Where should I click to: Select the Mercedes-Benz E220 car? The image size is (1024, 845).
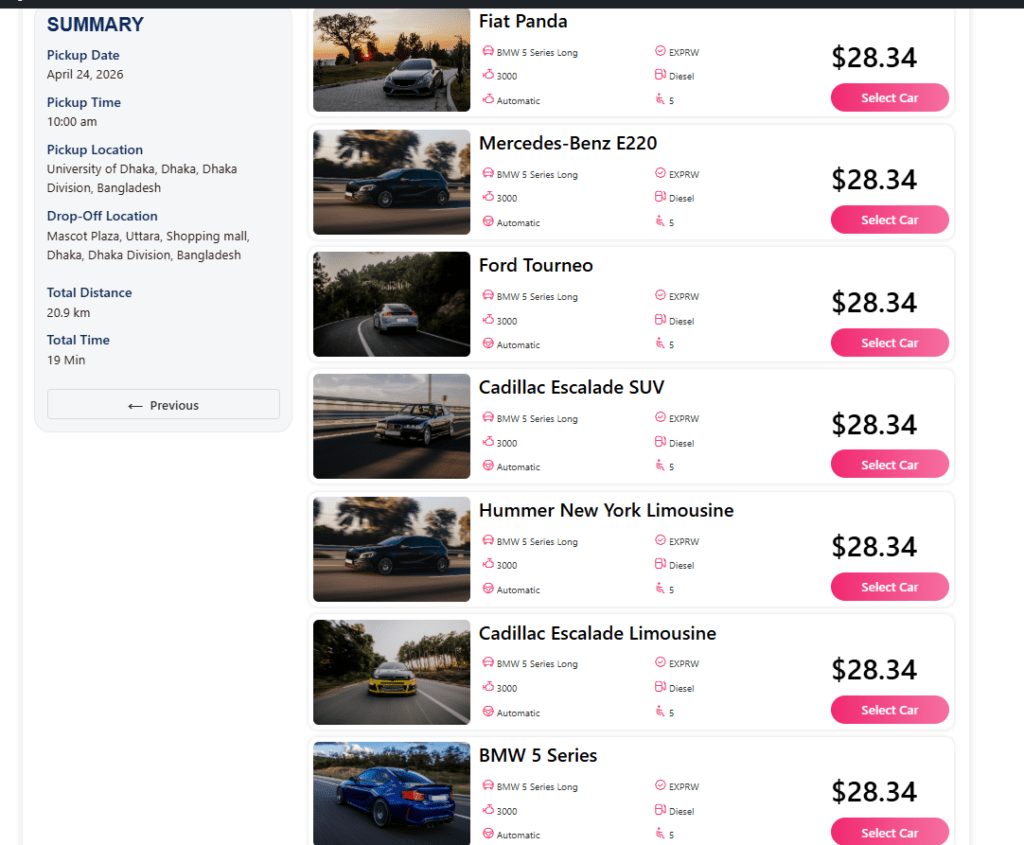889,219
